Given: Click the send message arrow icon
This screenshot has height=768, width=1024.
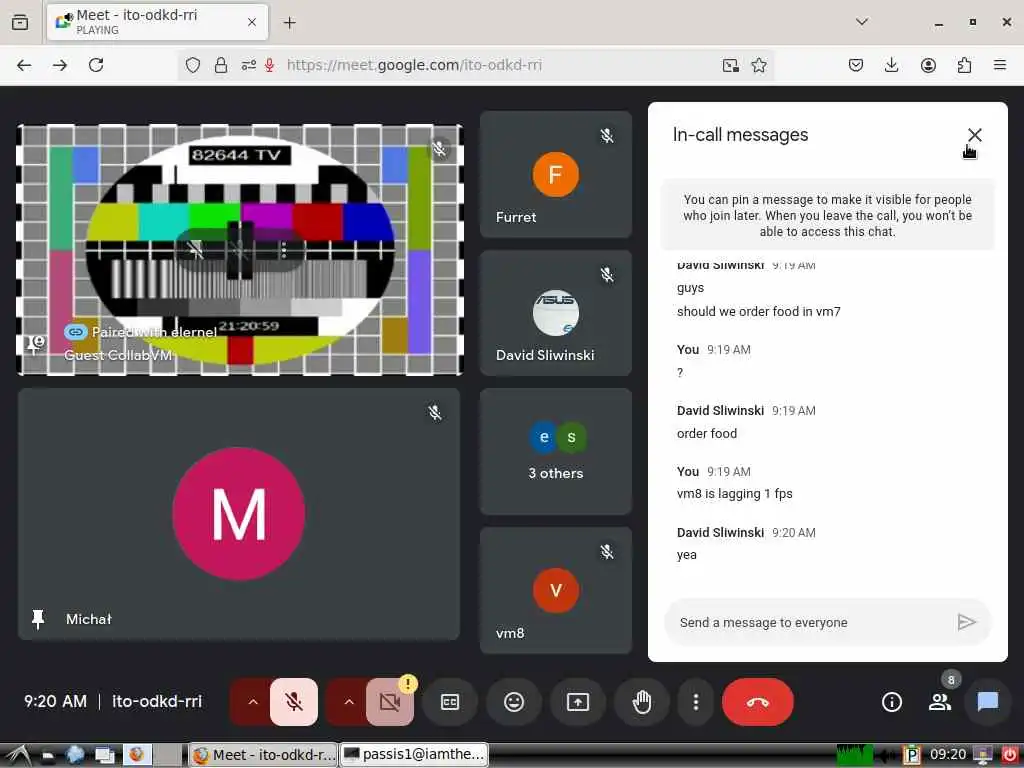Looking at the screenshot, I should point(967,622).
